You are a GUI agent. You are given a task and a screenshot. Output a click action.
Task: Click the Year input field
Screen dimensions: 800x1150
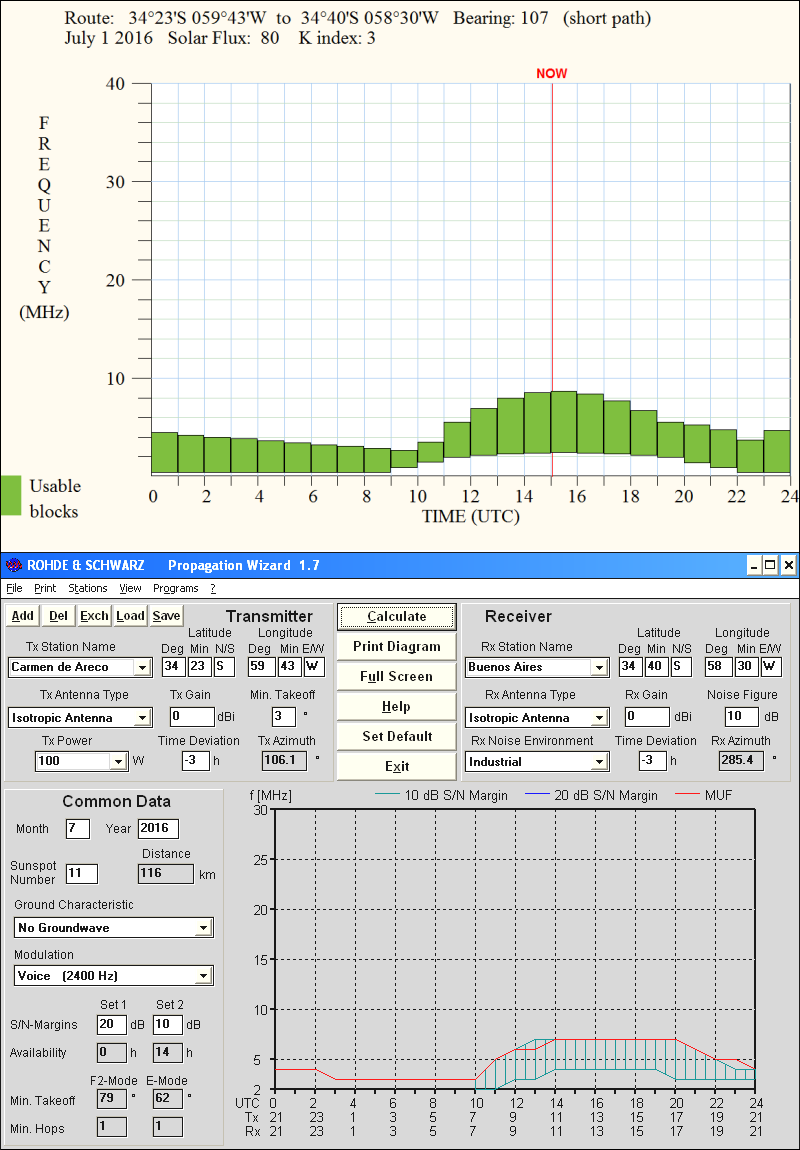point(158,829)
